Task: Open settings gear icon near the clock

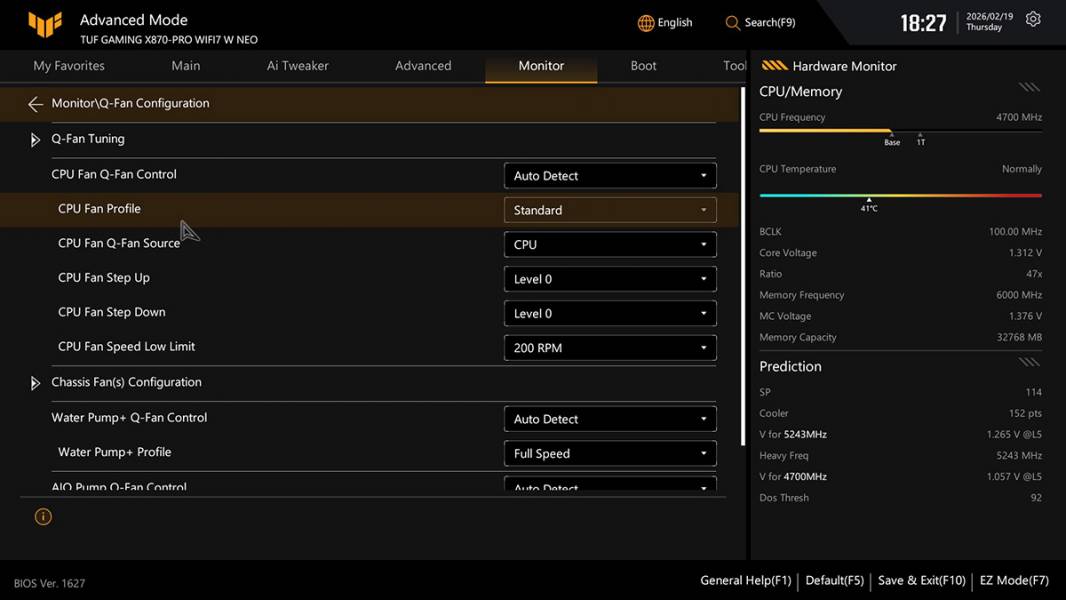Action: [x=1033, y=20]
